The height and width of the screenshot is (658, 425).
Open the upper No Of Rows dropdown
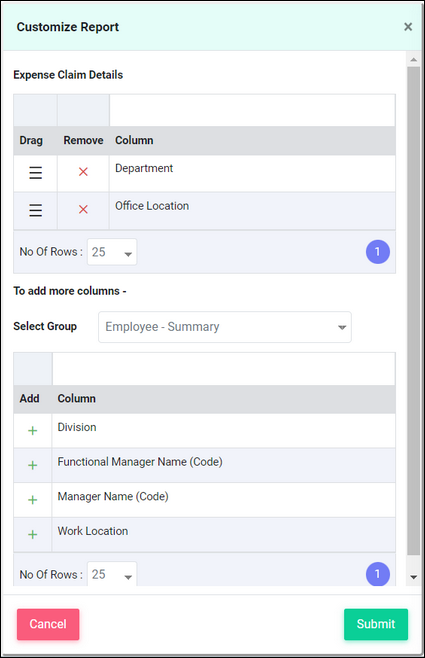[112, 252]
